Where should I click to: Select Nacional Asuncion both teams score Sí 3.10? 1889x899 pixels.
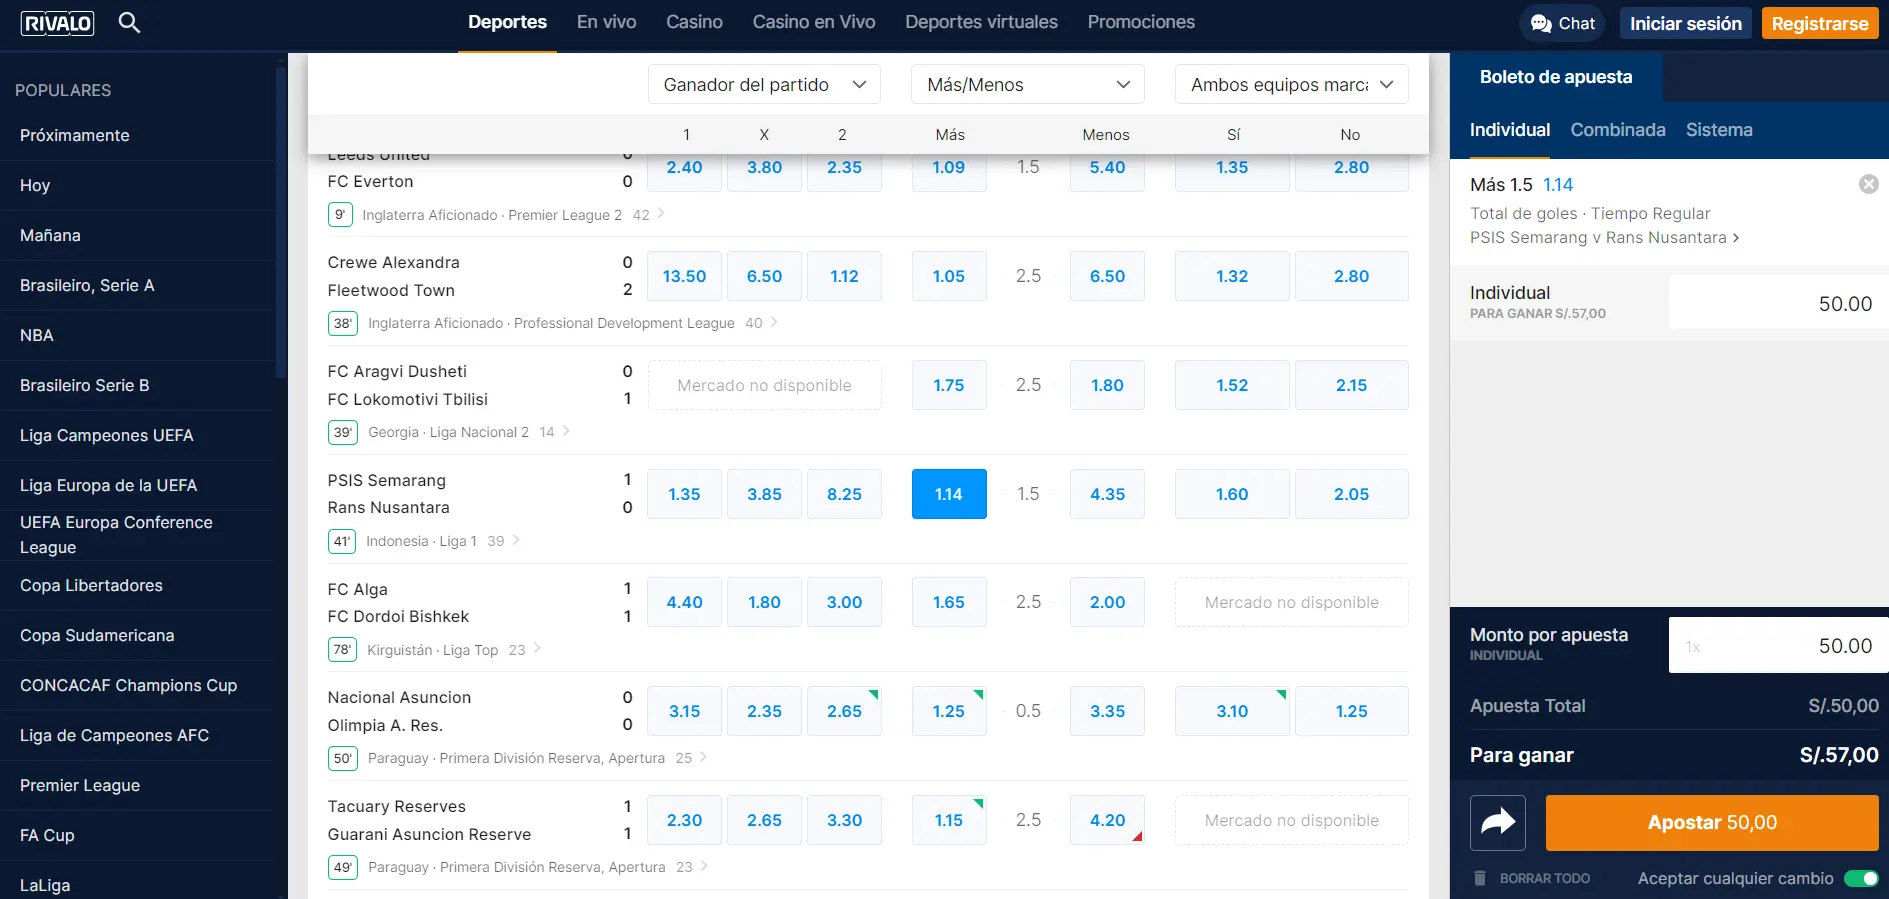[1232, 711]
